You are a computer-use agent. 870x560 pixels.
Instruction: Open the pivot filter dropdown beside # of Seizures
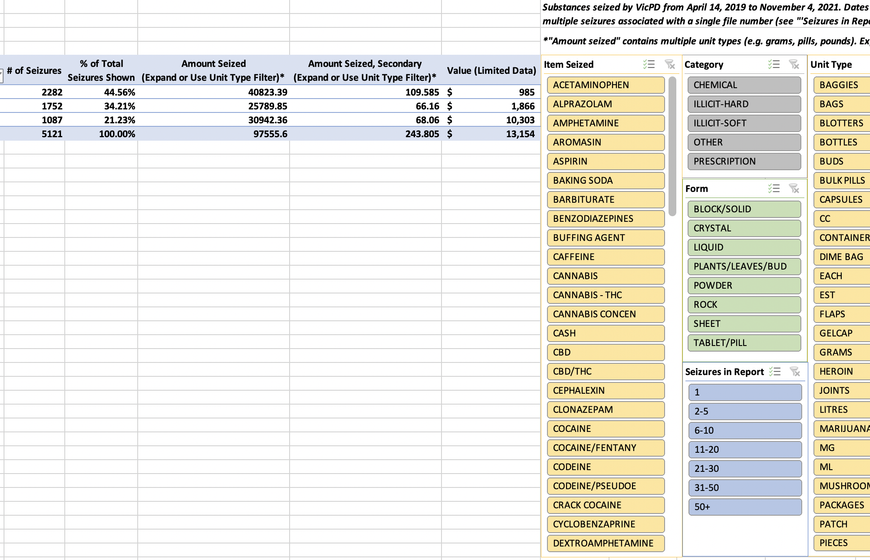[x=1, y=75]
